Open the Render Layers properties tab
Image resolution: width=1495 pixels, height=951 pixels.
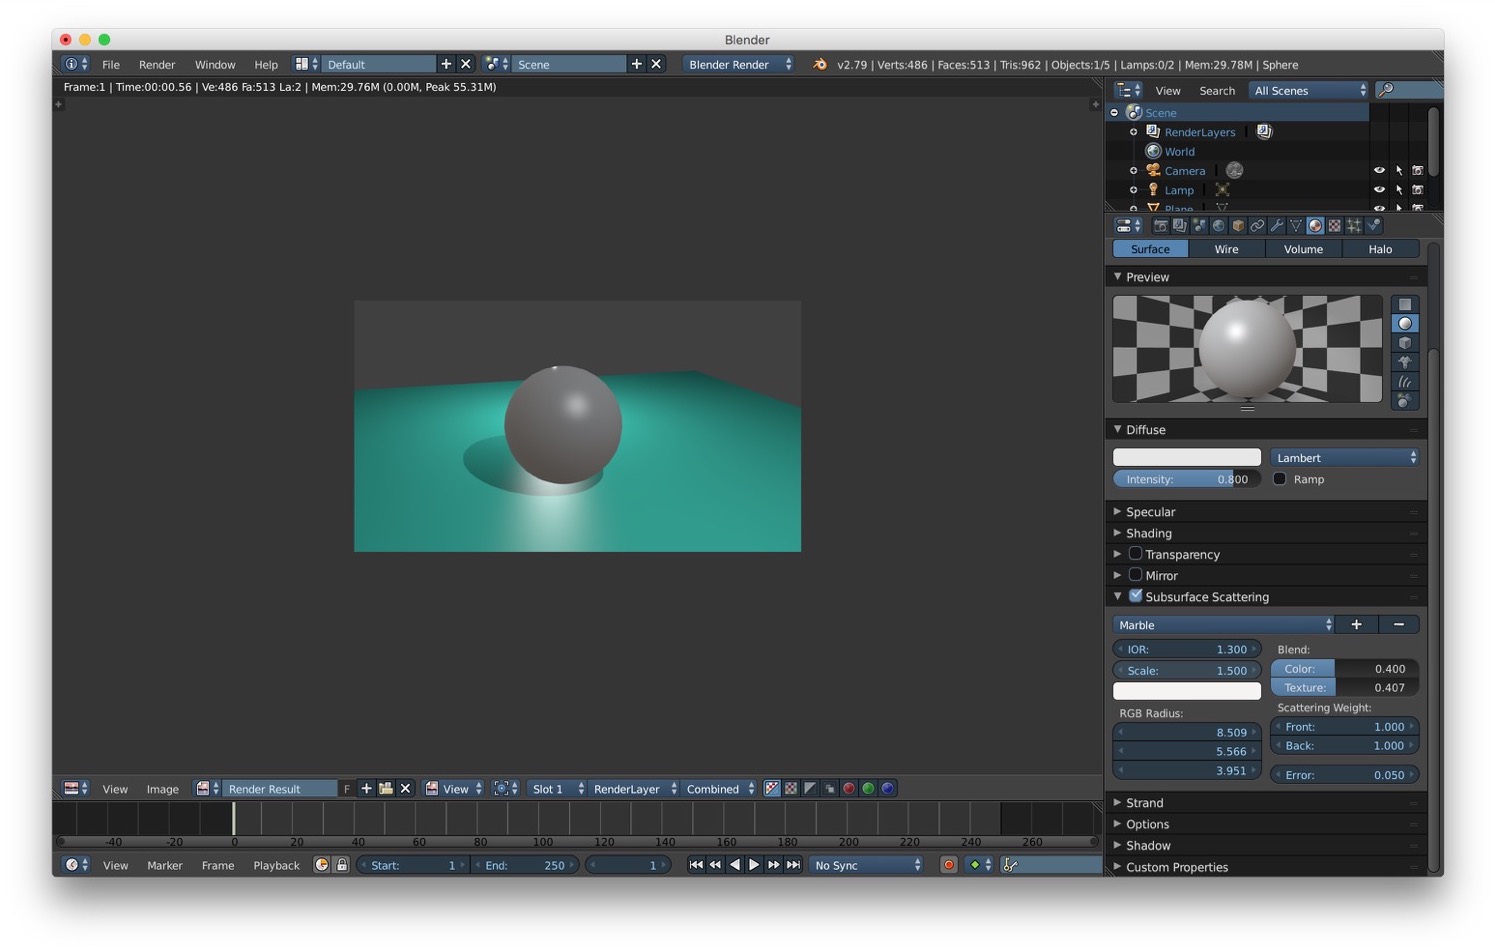pyautogui.click(x=1179, y=226)
